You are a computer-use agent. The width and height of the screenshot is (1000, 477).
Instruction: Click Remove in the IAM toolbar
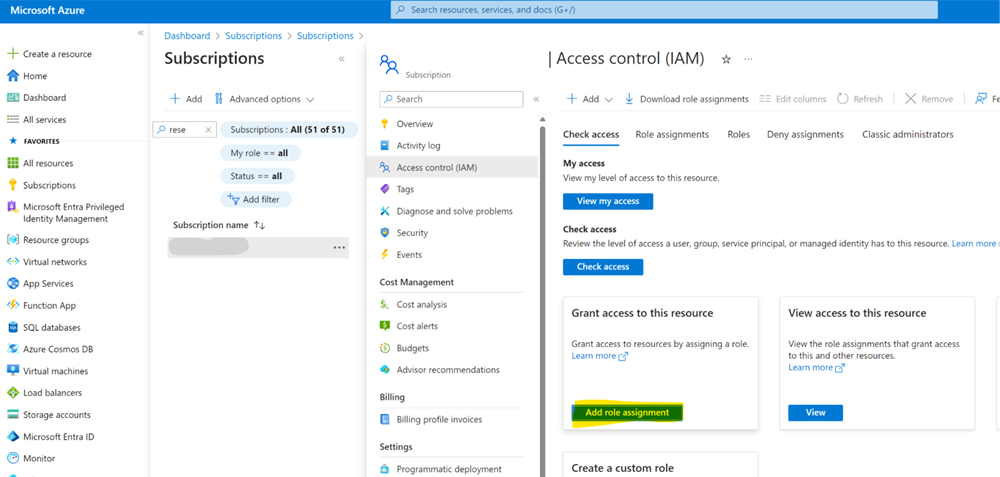(x=929, y=99)
